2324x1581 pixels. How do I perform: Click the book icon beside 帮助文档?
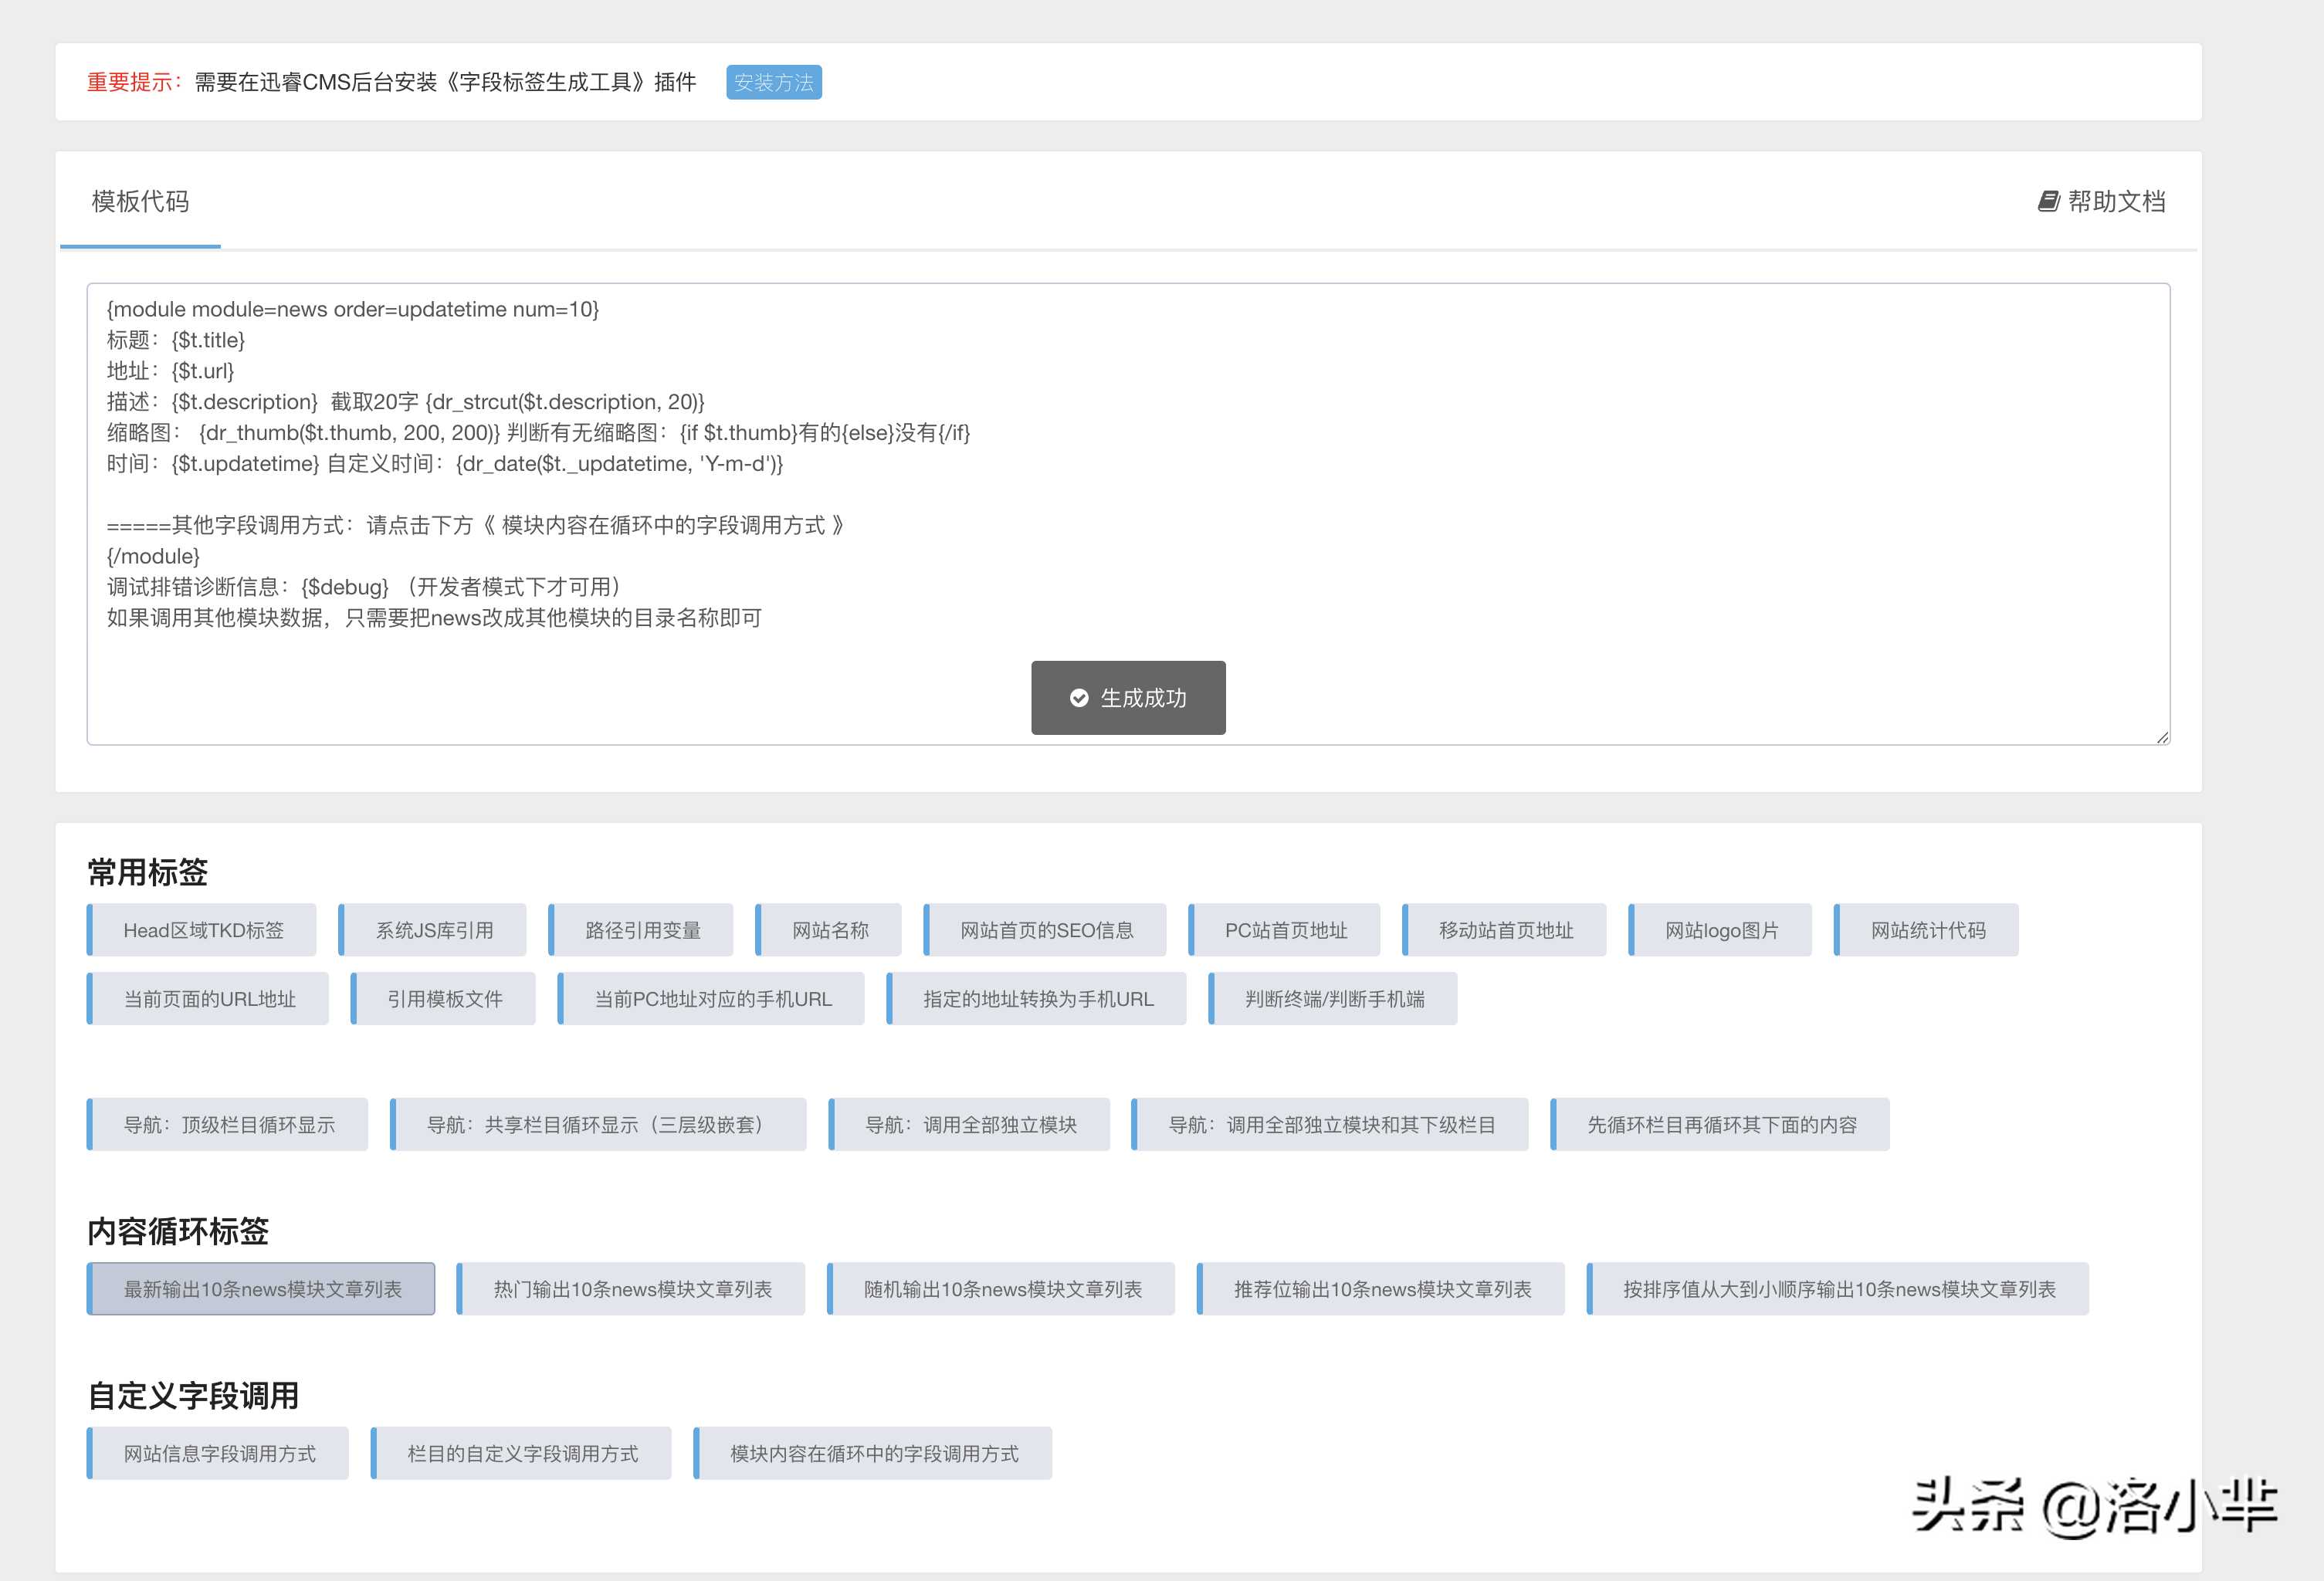tap(2048, 201)
